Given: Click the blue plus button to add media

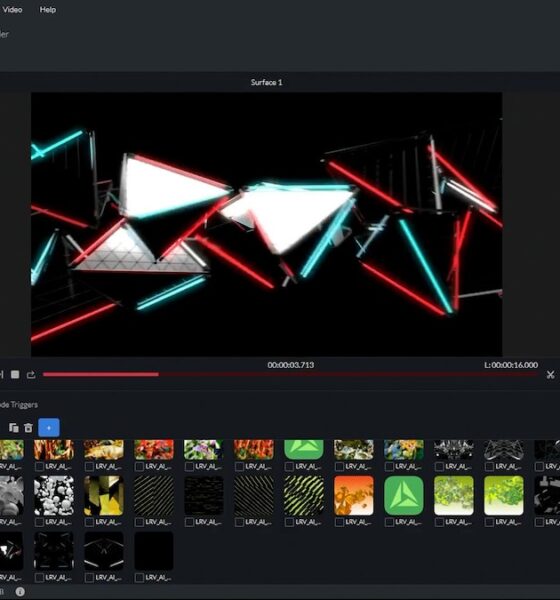Looking at the screenshot, I should click(x=49, y=427).
